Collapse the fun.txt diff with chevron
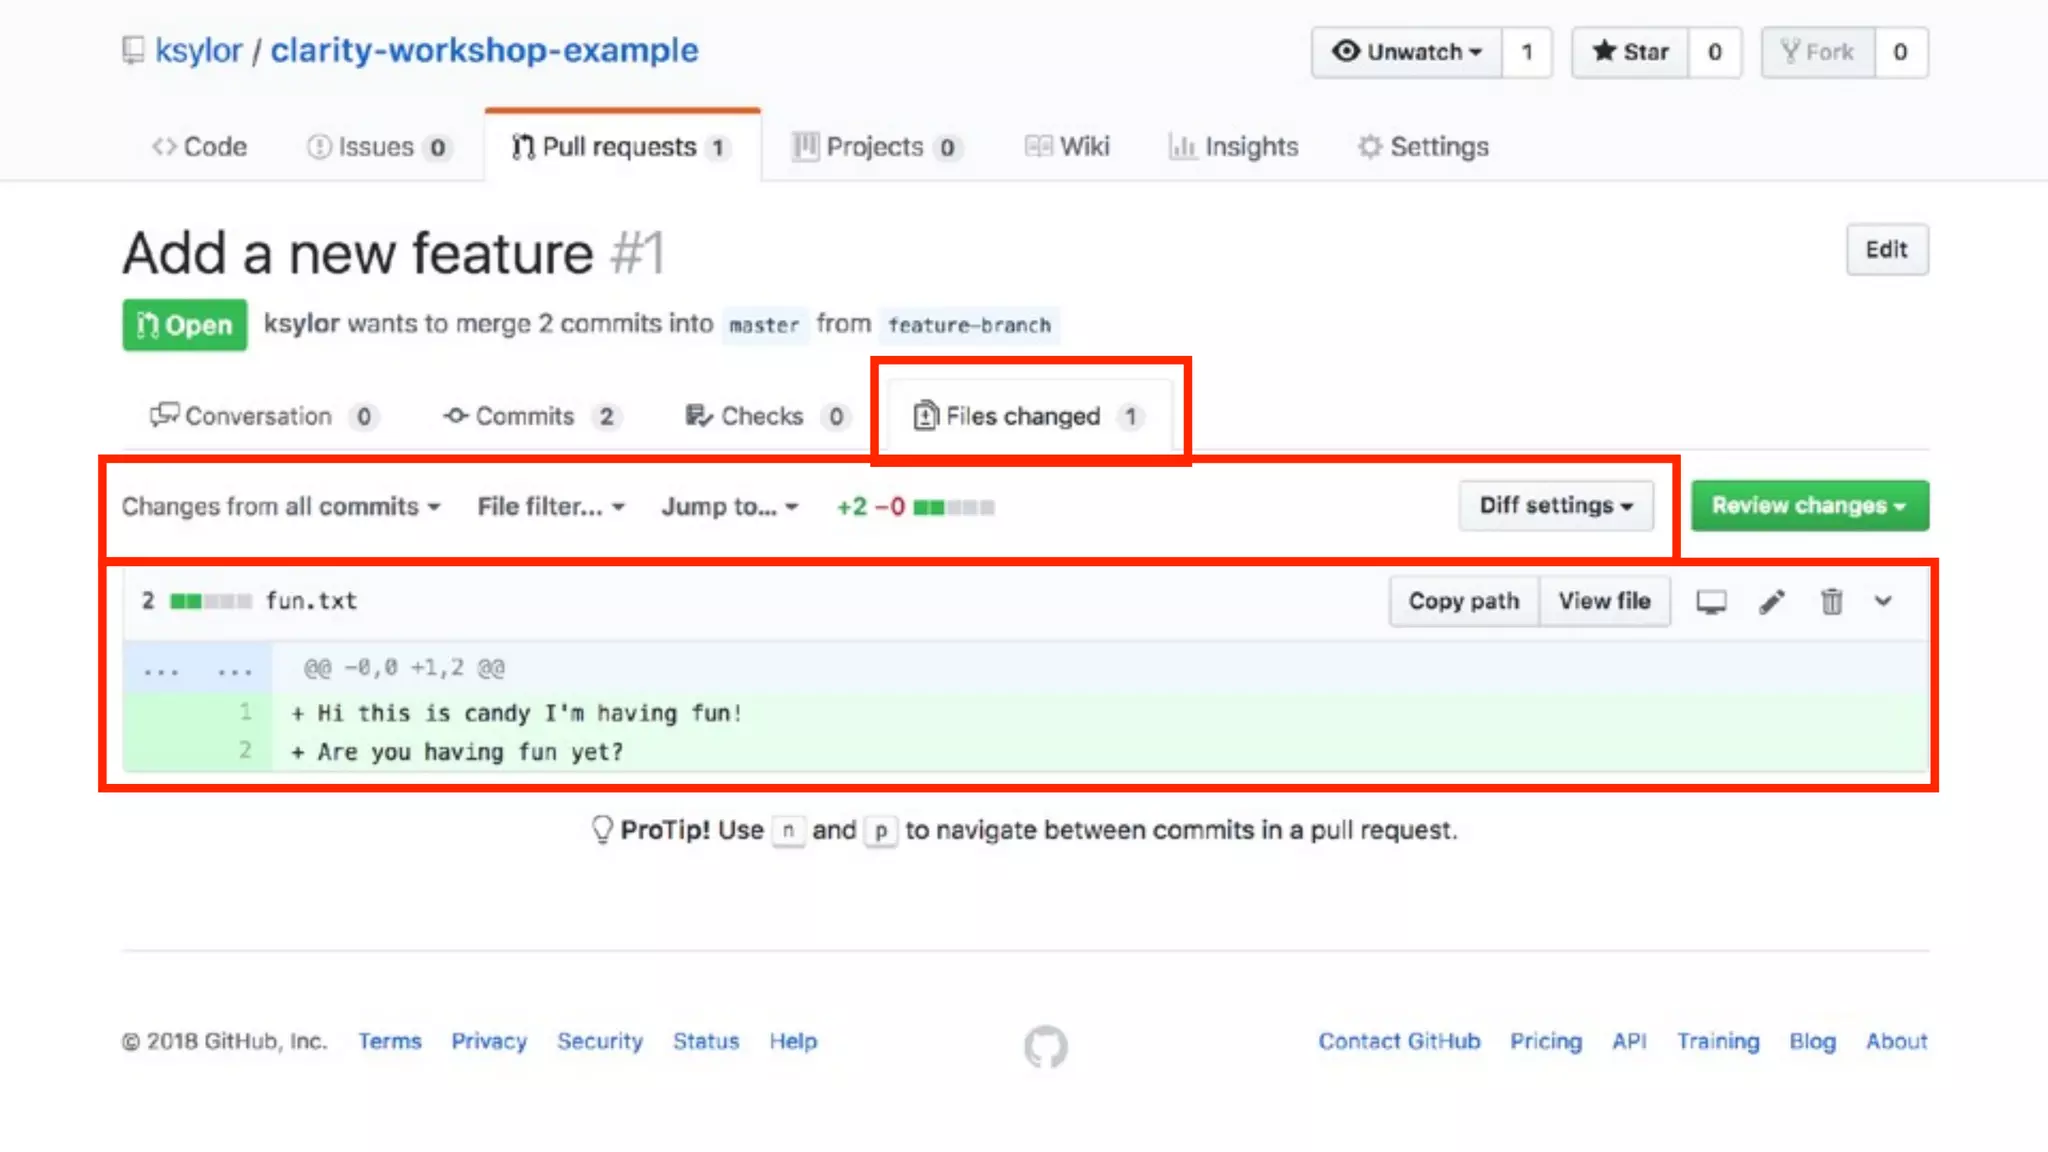Viewport: 2048px width, 1152px height. (x=1883, y=602)
